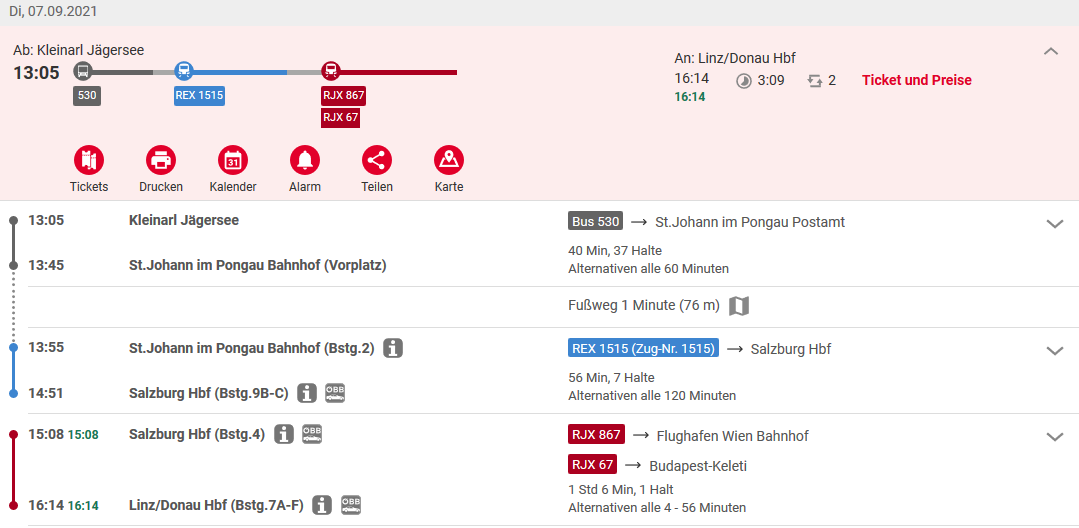Print the itinerary with the Drucken icon

(x=161, y=160)
